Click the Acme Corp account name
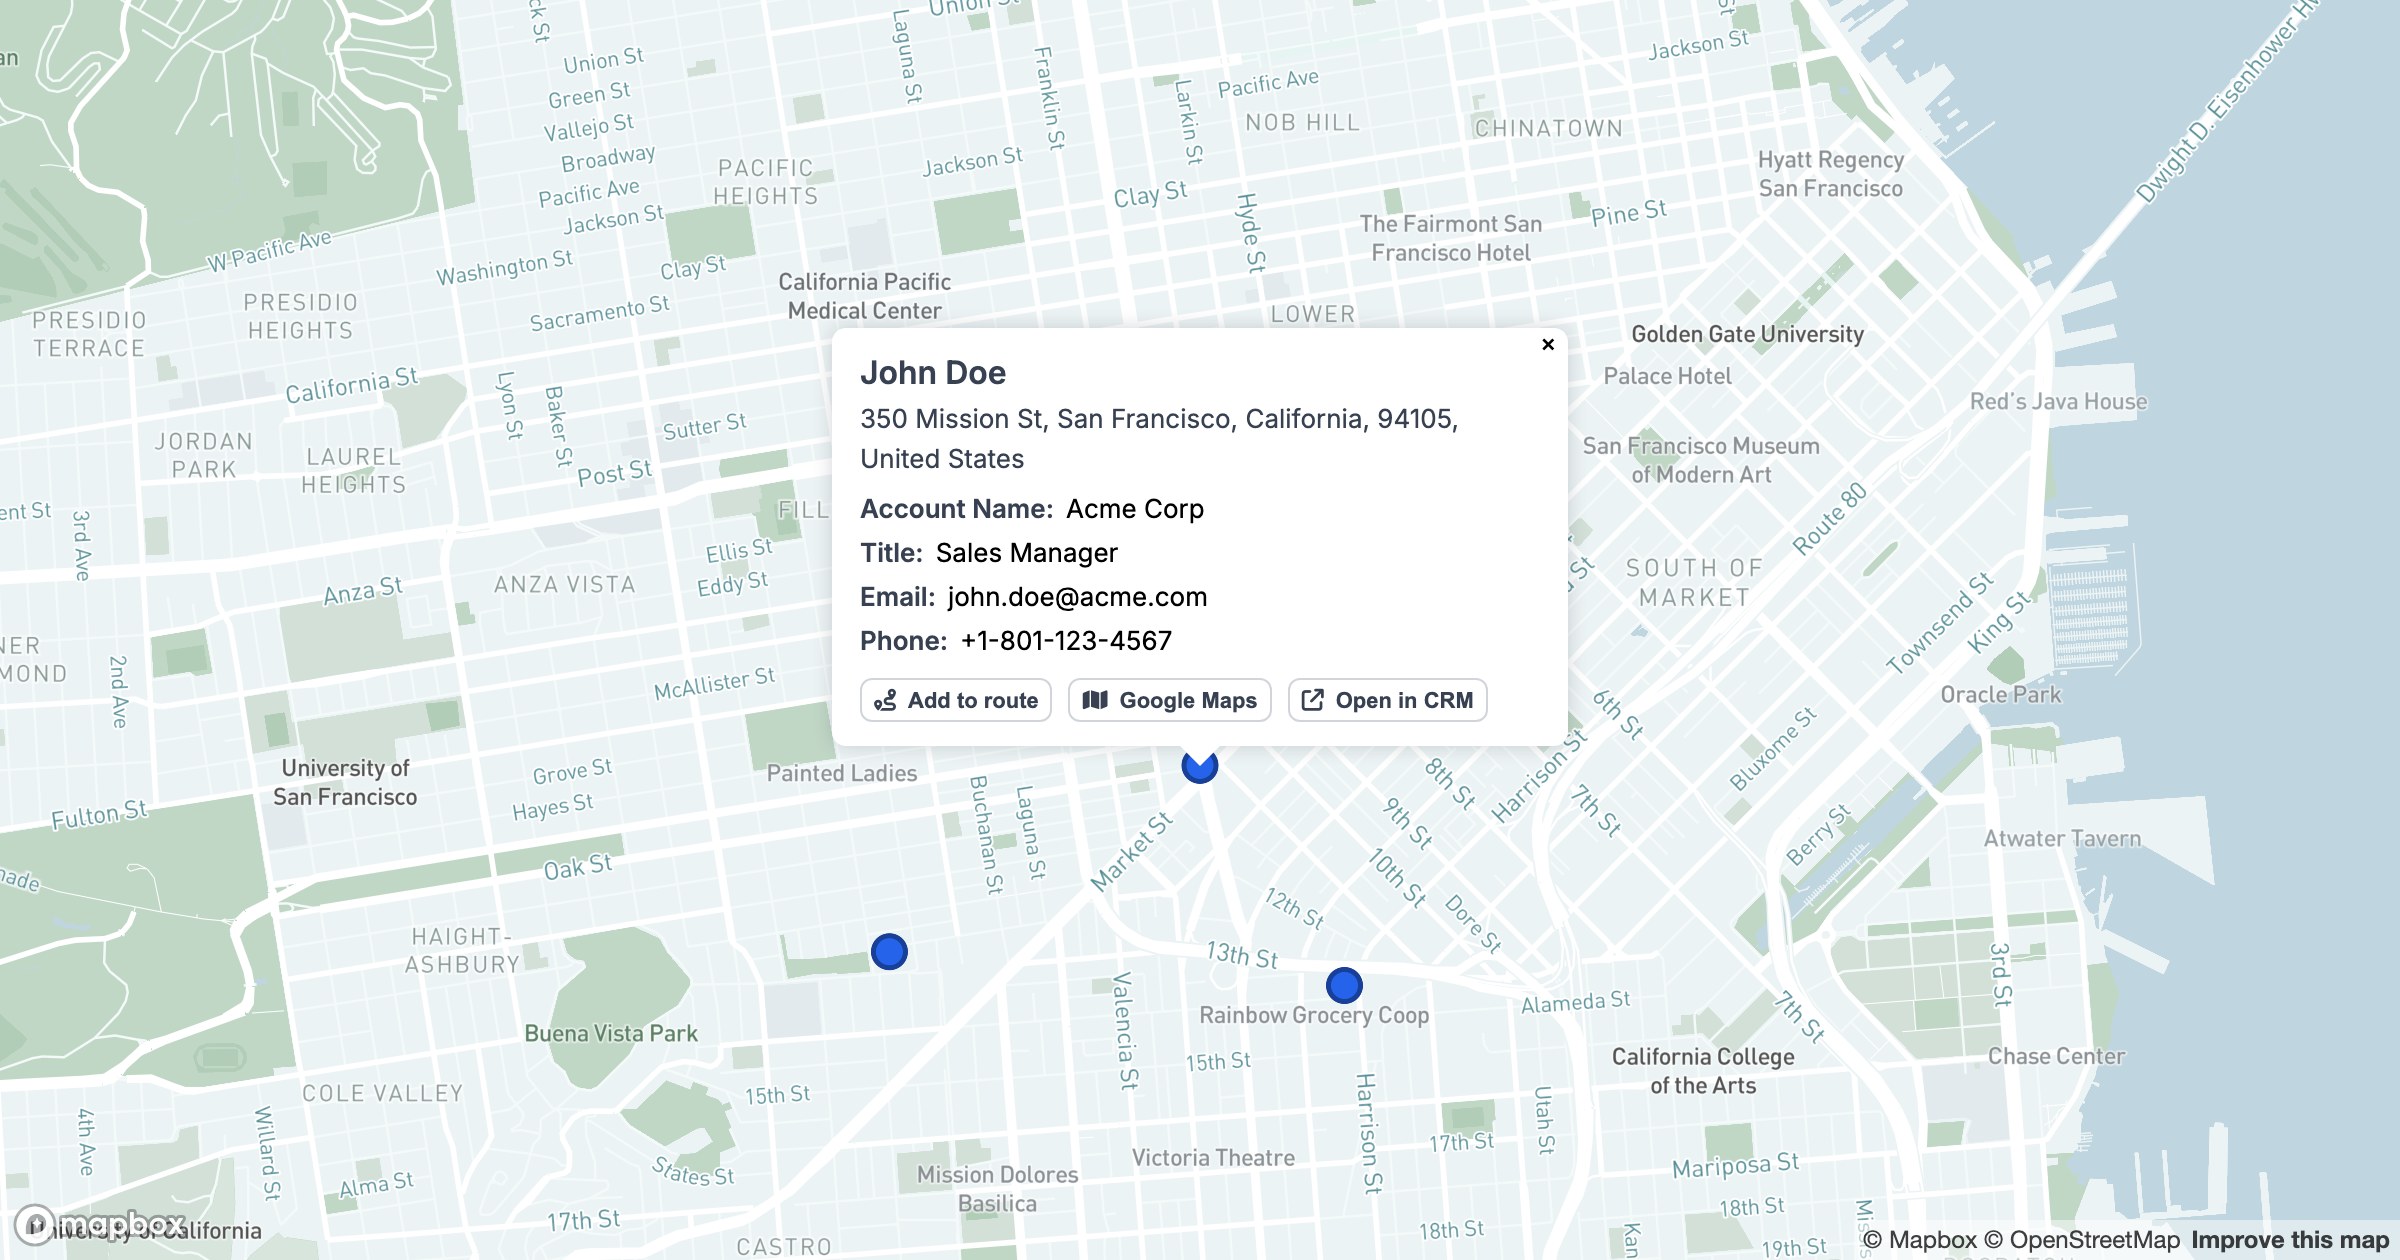The width and height of the screenshot is (2400, 1260). click(x=1135, y=509)
